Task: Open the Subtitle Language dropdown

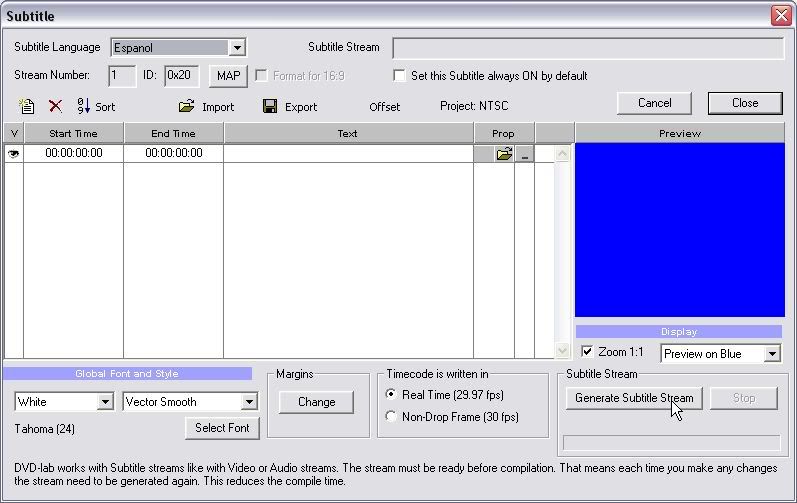Action: (x=237, y=47)
